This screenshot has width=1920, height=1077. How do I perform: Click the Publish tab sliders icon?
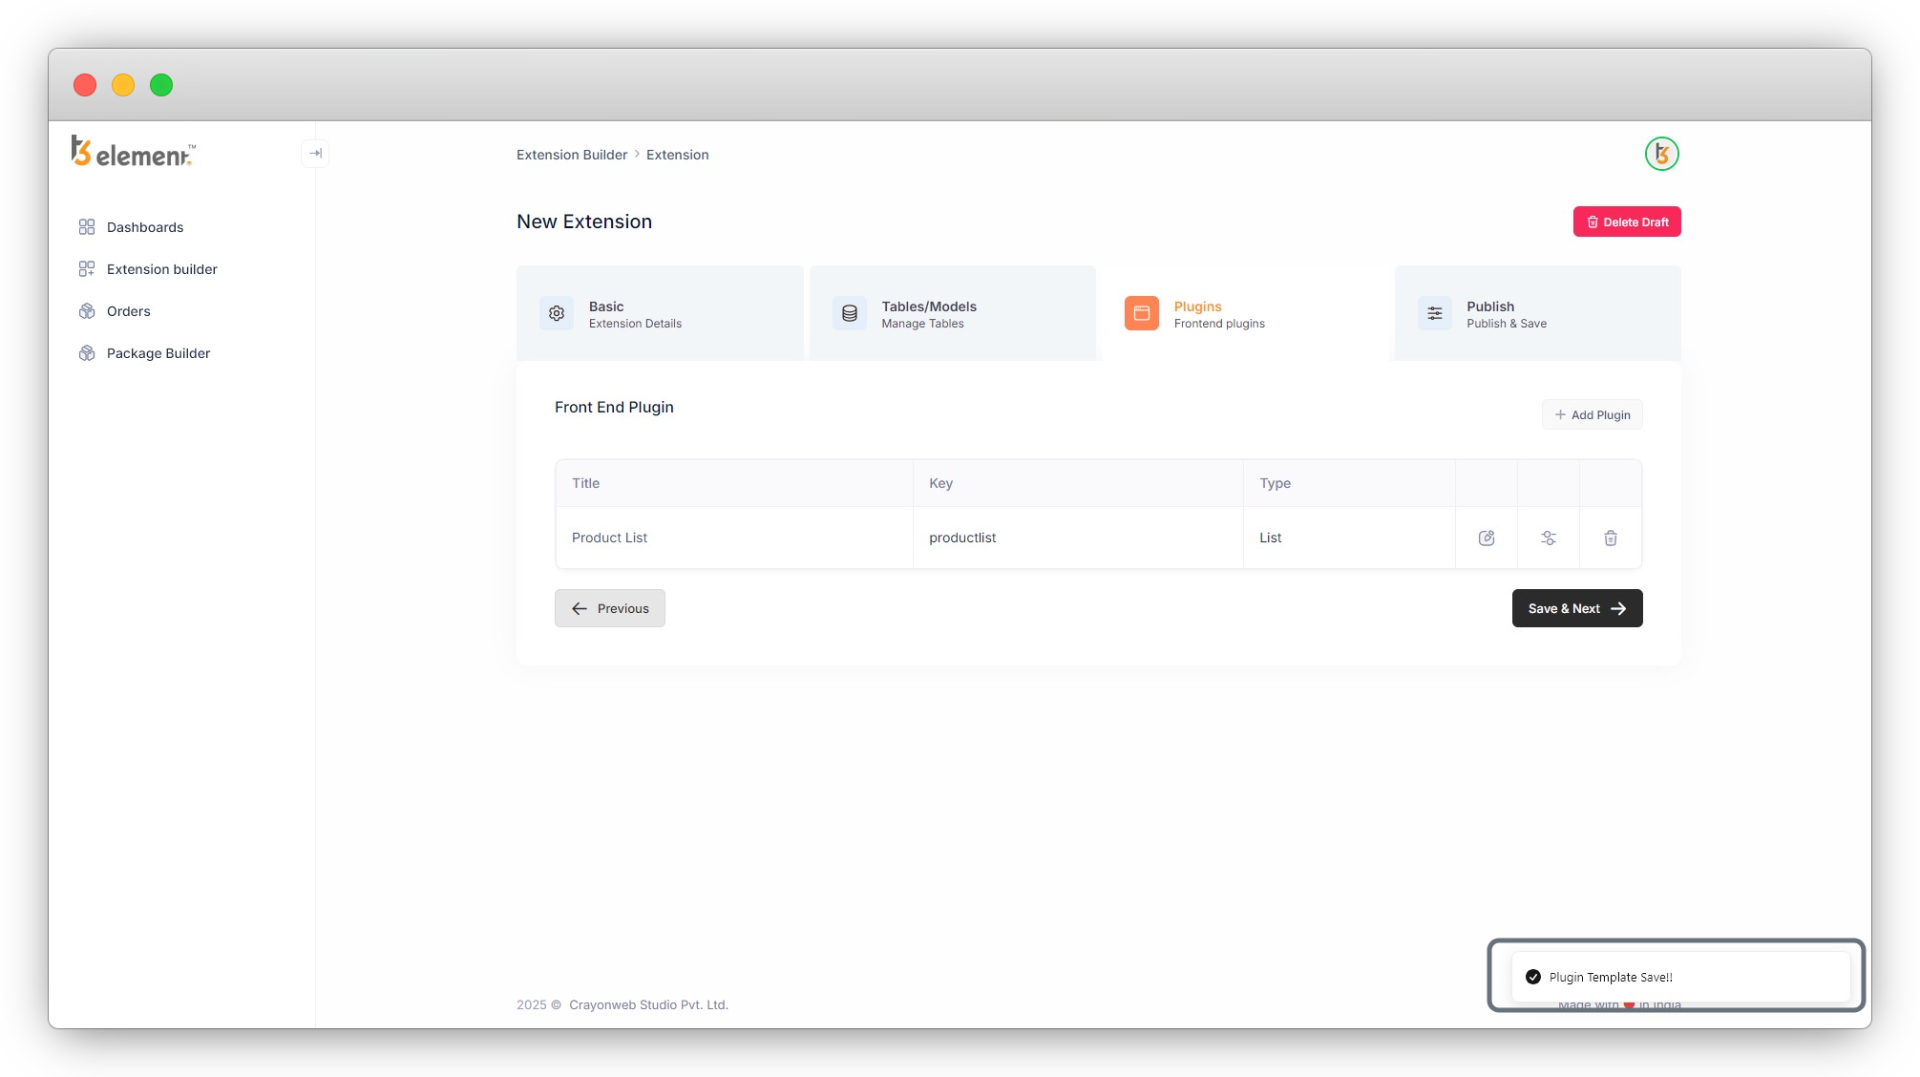[x=1434, y=313]
